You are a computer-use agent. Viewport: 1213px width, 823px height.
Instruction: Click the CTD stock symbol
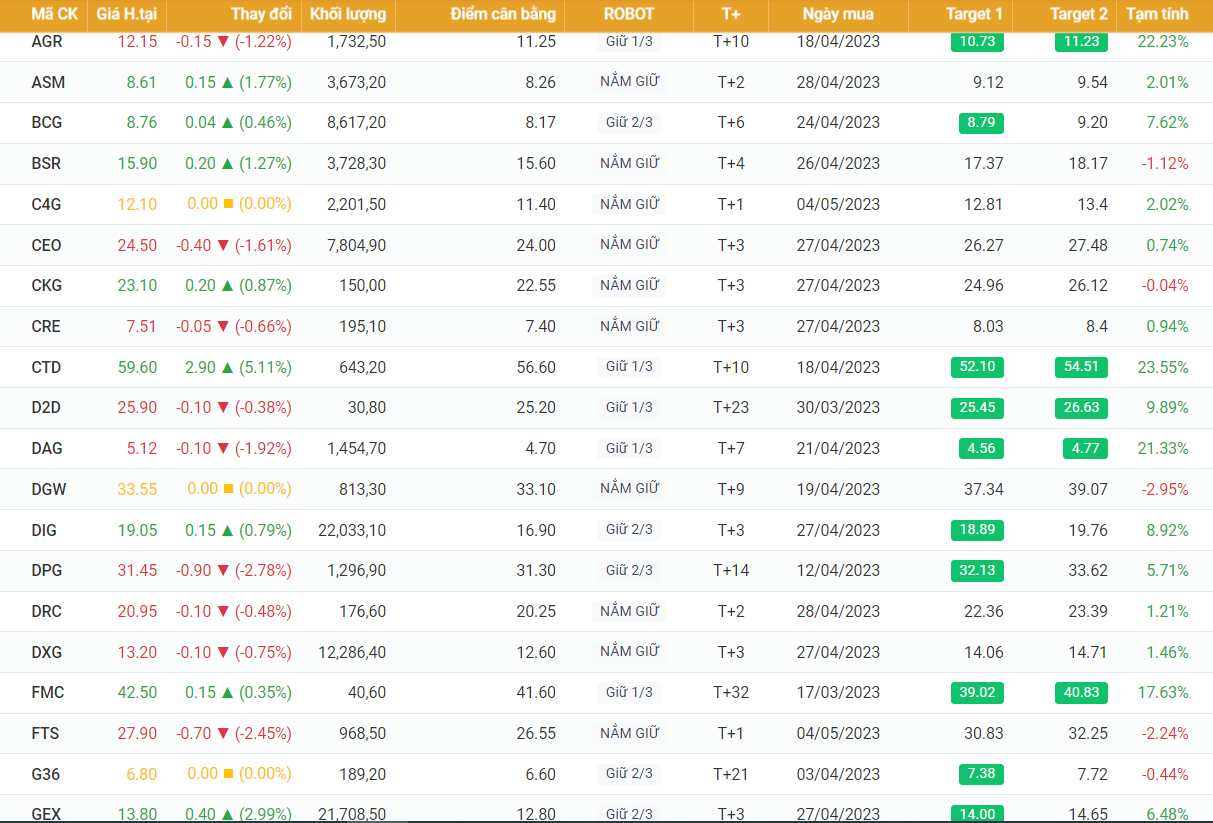pyautogui.click(x=46, y=367)
